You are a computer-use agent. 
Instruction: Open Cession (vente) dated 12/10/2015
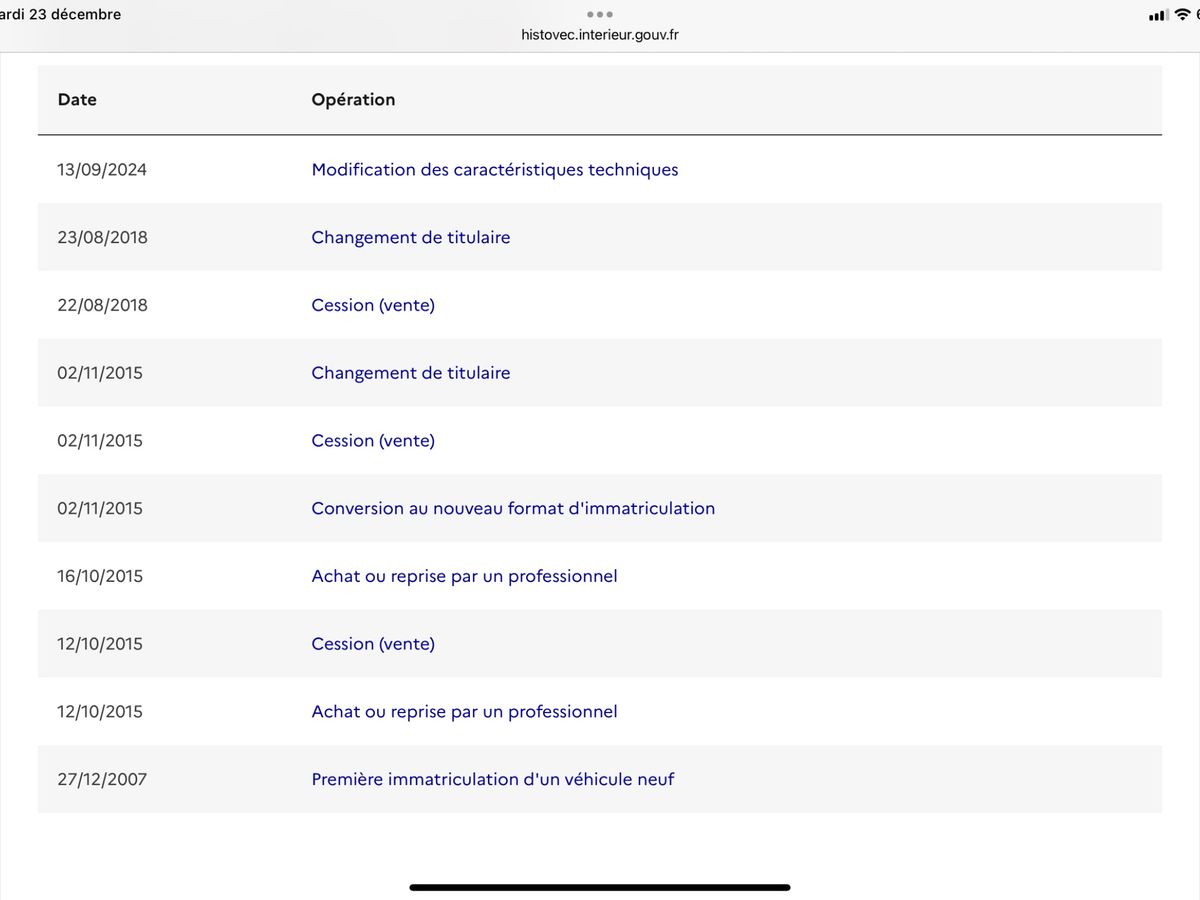point(373,644)
